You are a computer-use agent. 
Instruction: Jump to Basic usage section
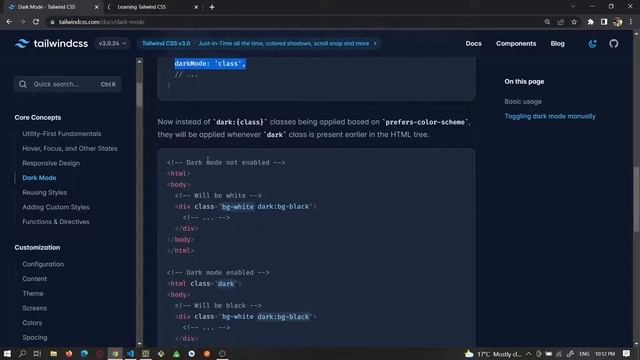[523, 102]
